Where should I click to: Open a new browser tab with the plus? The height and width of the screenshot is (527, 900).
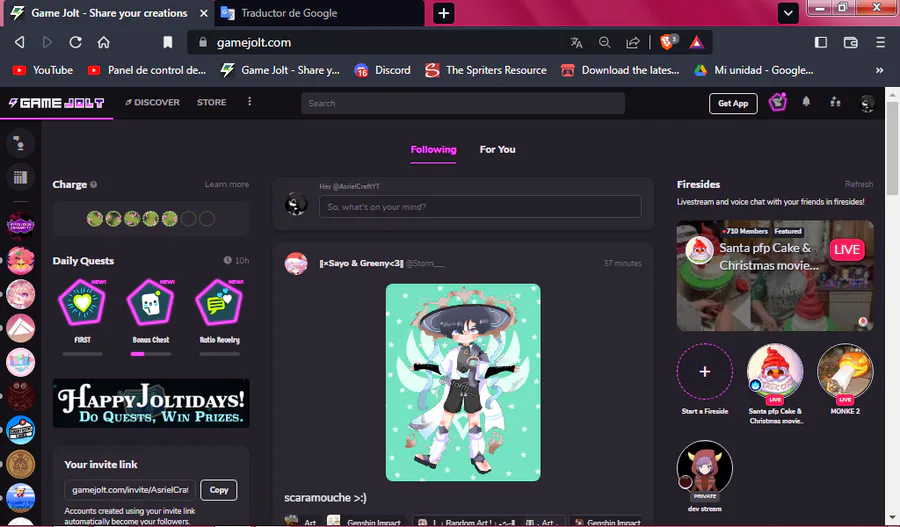[x=444, y=13]
